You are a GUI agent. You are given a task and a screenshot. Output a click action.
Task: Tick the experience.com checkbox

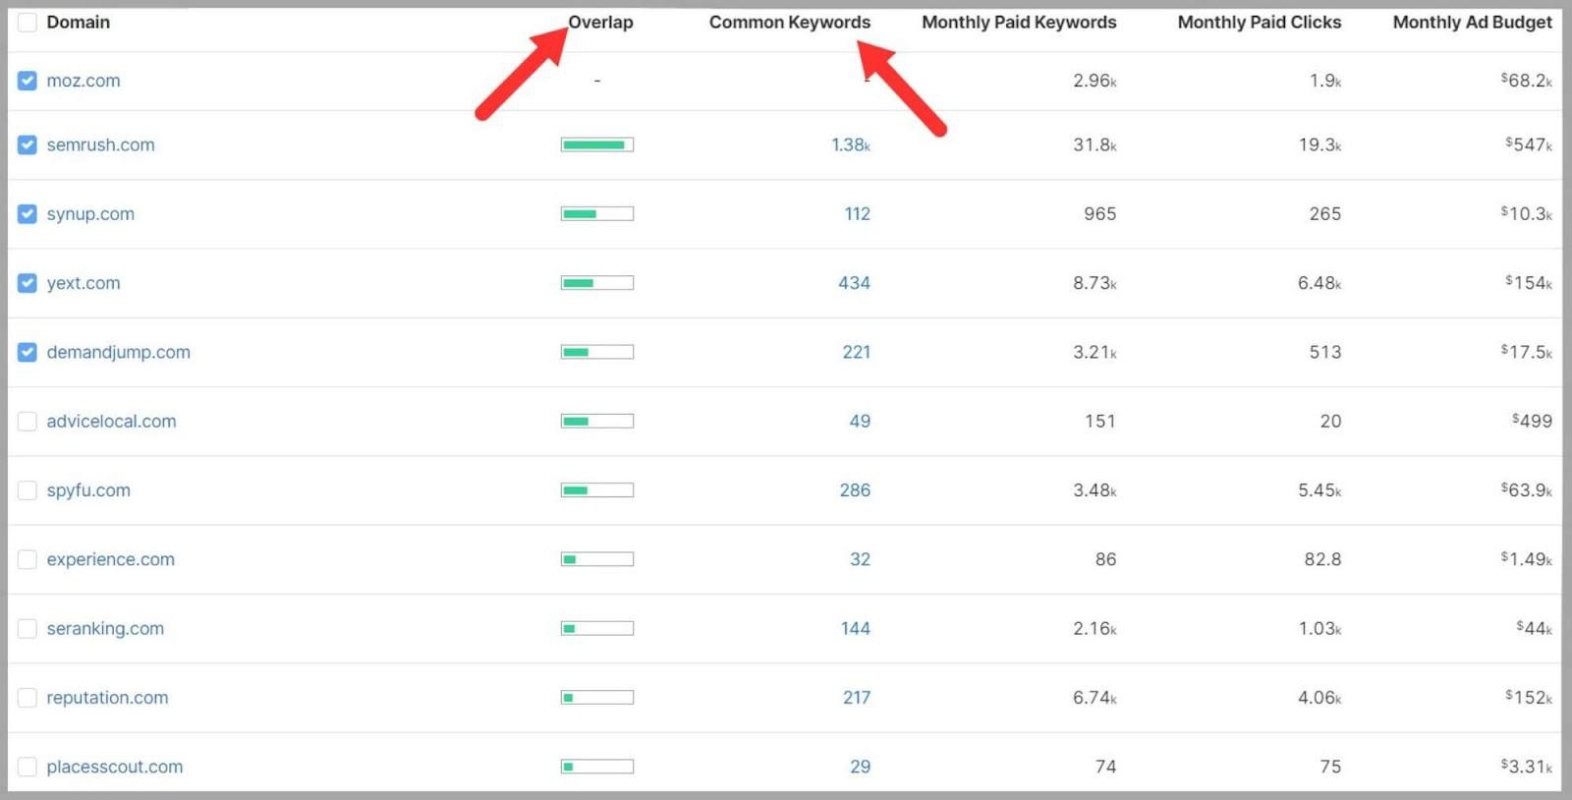point(27,559)
